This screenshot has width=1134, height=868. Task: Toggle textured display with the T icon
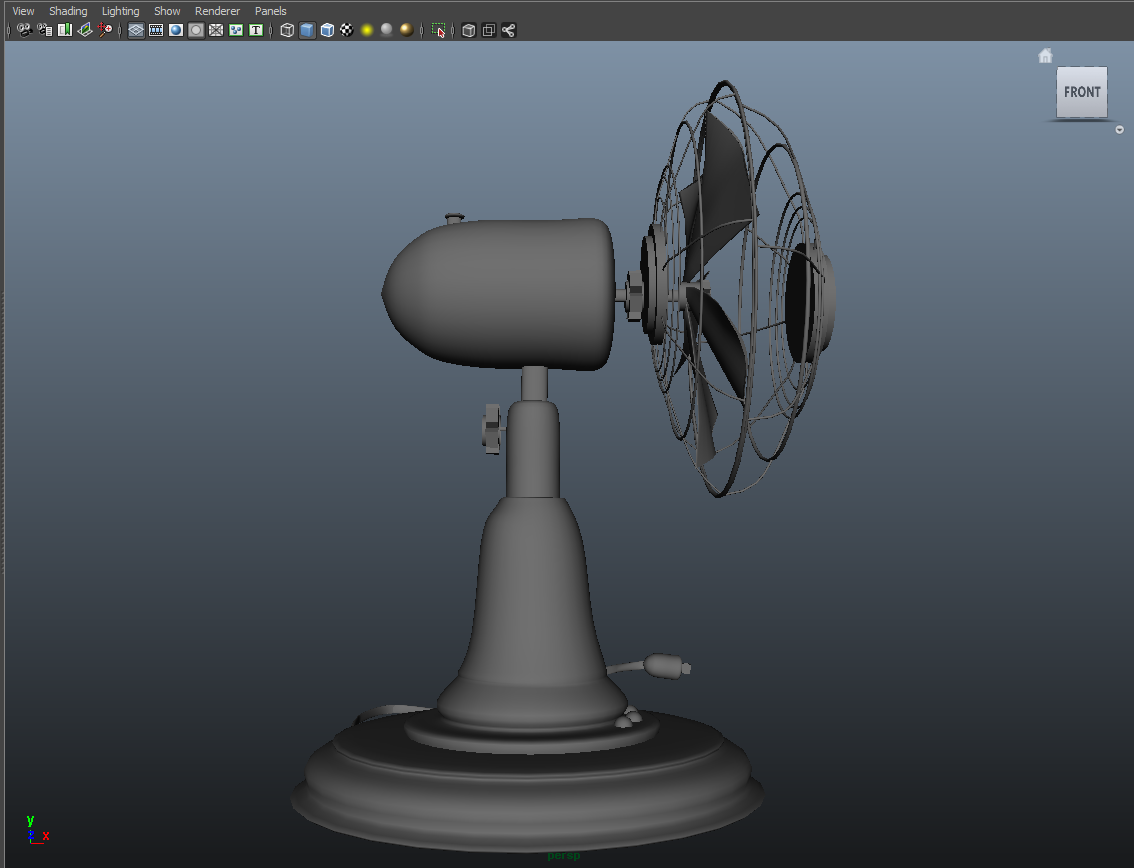click(256, 30)
